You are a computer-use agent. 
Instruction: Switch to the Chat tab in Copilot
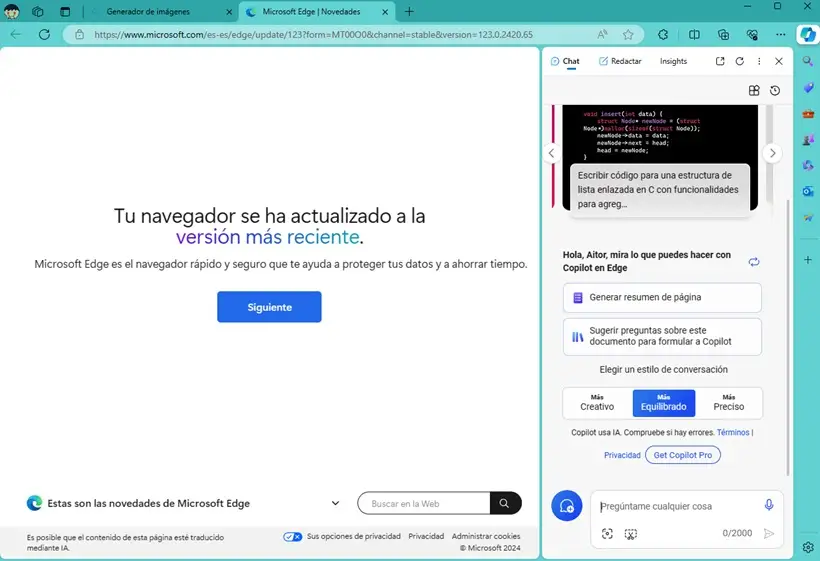(565, 61)
